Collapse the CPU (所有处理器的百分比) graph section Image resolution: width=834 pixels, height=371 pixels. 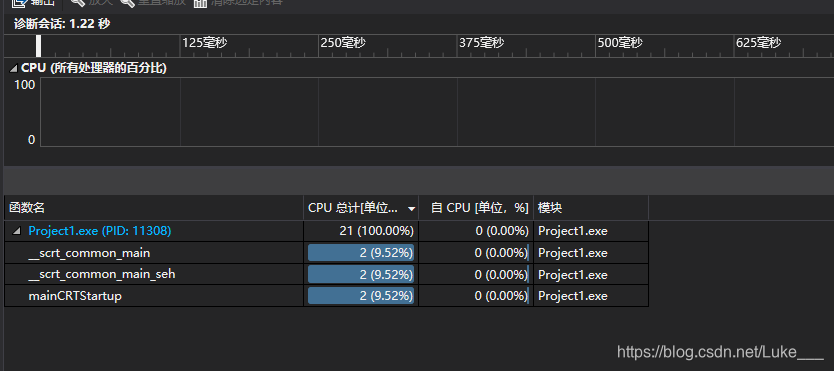point(13,69)
